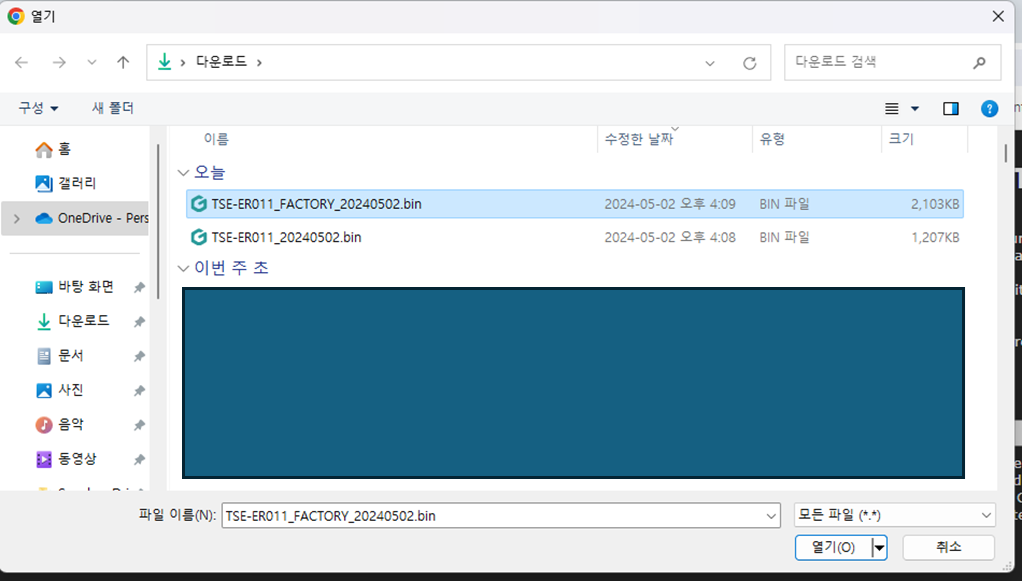Click date 2024-05-02 오후 4:08
The image size is (1022, 581).
669,237
